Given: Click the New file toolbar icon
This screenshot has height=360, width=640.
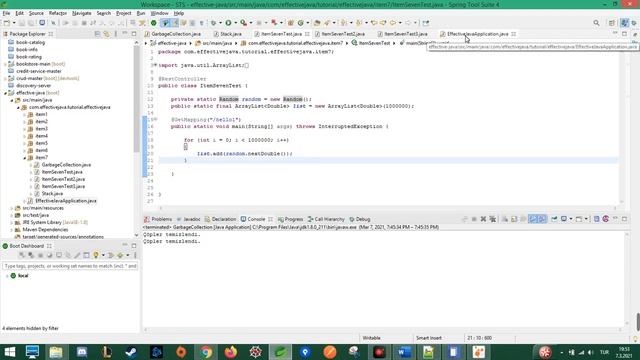Looking at the screenshot, I should click(x=7, y=23).
